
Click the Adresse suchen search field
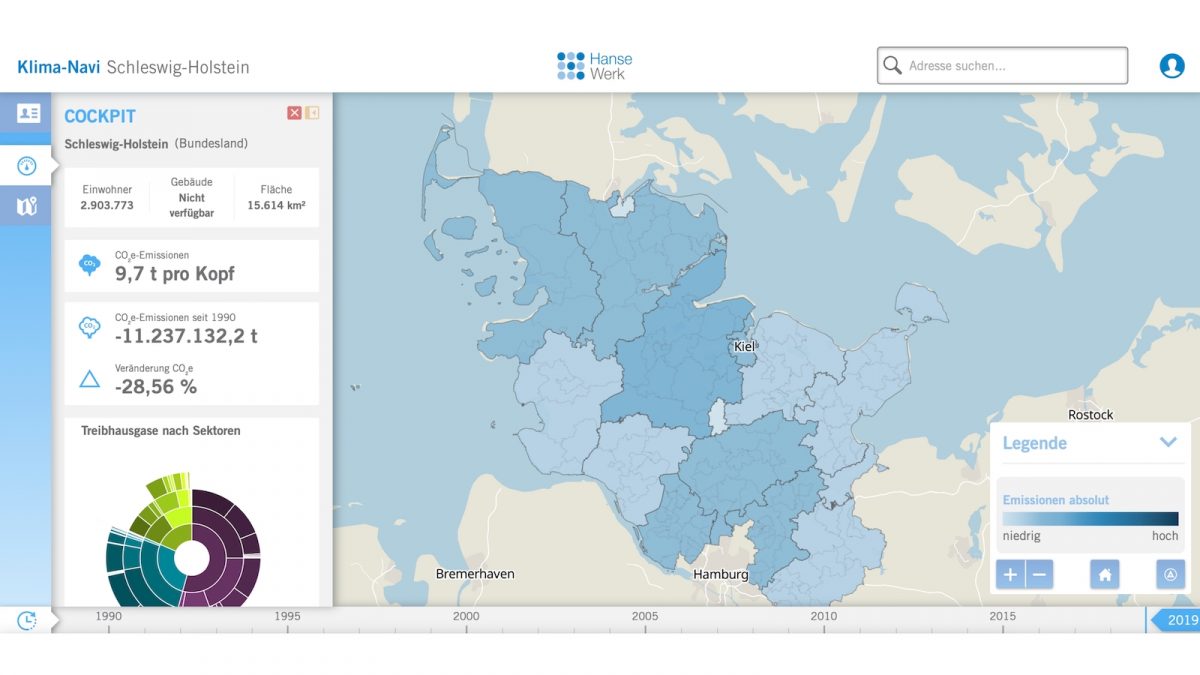tap(1010, 66)
